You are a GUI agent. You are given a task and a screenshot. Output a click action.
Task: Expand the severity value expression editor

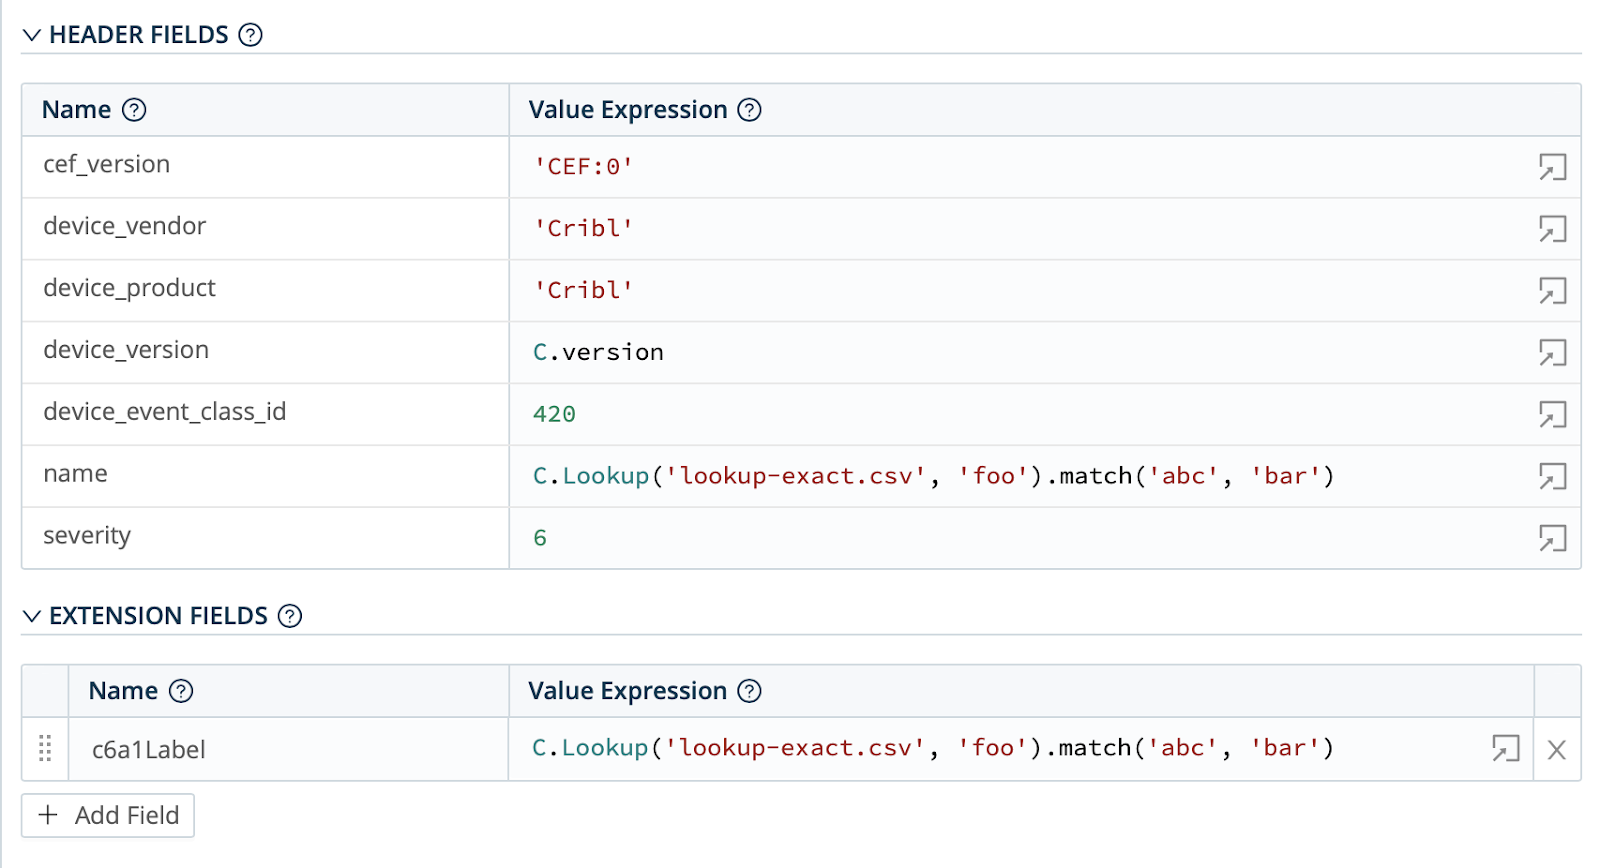tap(1552, 539)
